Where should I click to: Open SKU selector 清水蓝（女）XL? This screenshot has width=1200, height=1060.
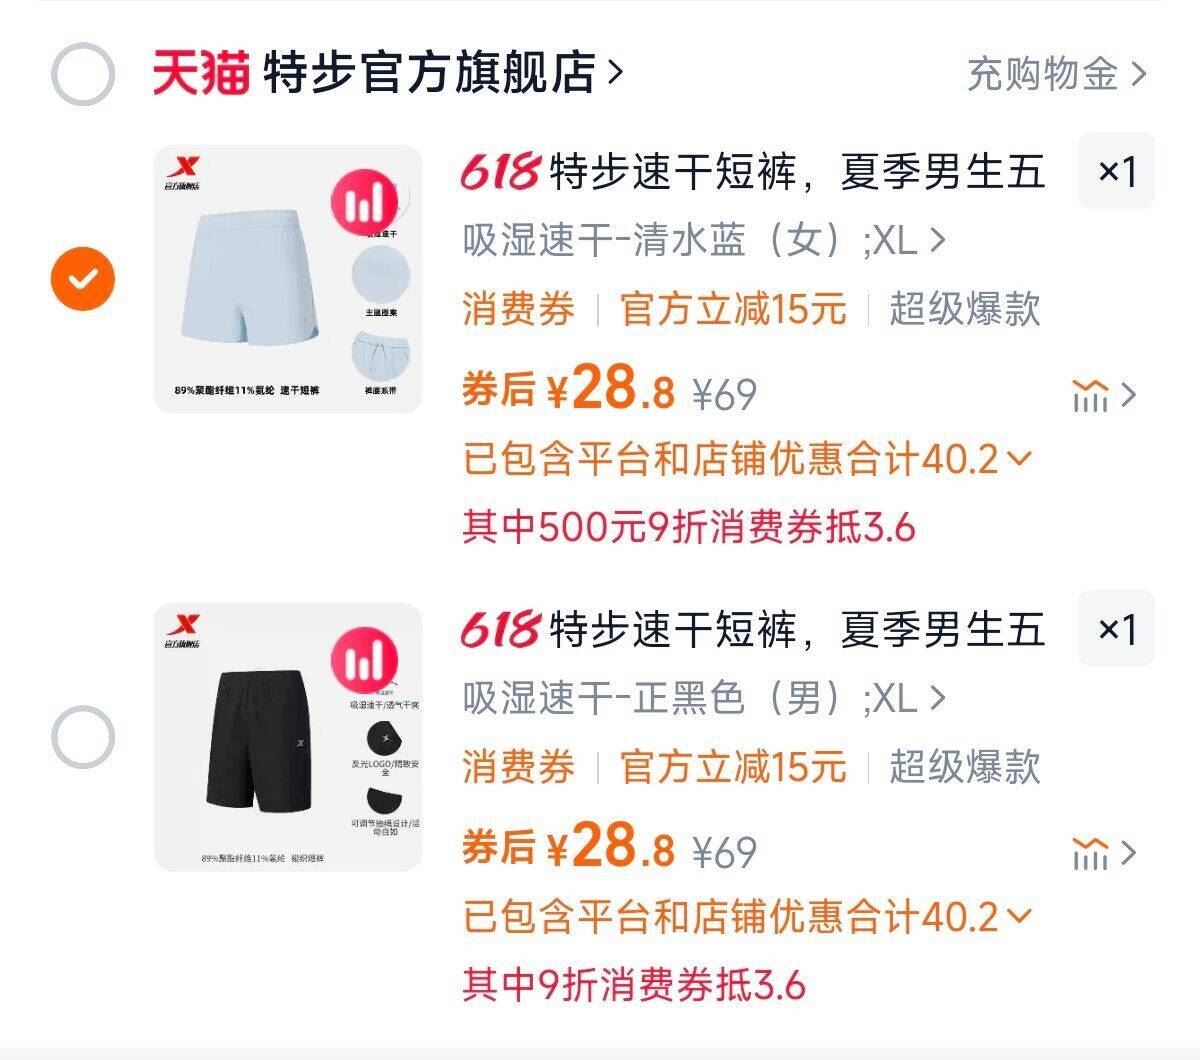pos(700,239)
